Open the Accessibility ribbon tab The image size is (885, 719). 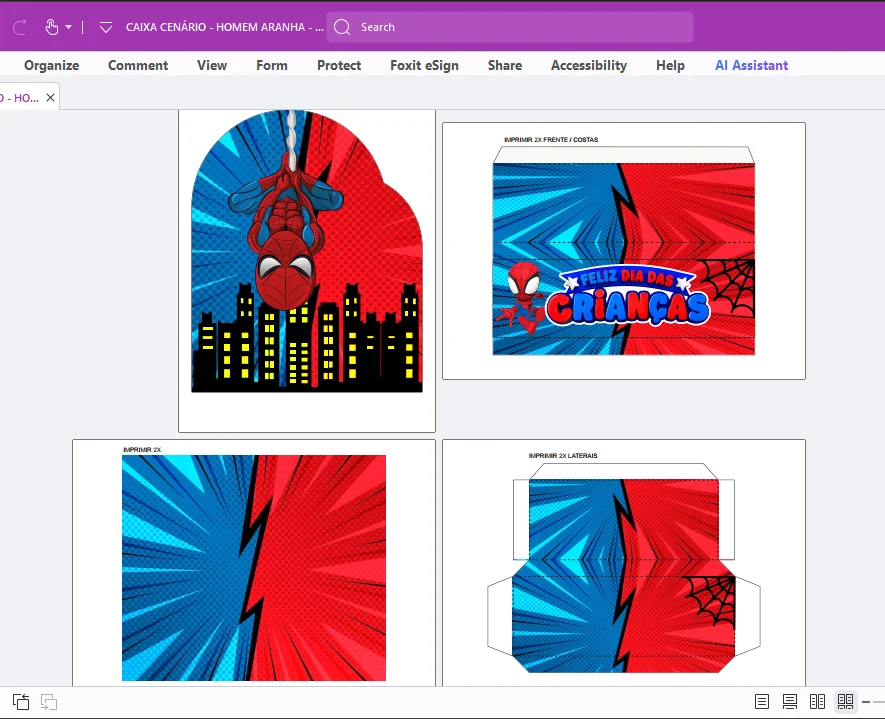tap(589, 65)
